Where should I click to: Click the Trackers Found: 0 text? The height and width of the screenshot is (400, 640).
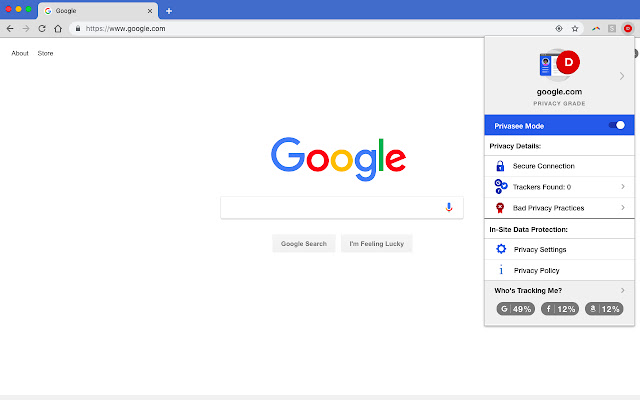tap(542, 187)
